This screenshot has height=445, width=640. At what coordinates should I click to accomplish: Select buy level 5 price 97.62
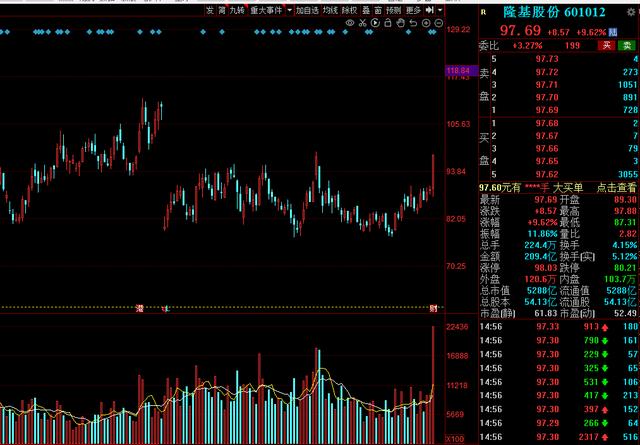547,174
